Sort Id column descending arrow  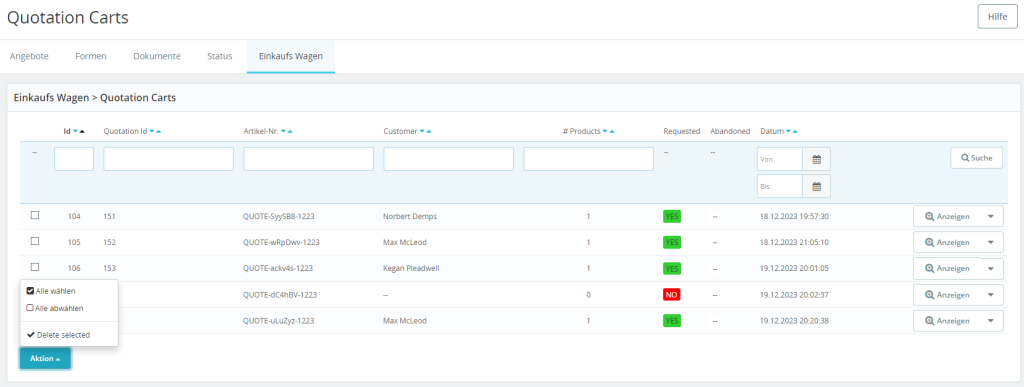tap(75, 131)
